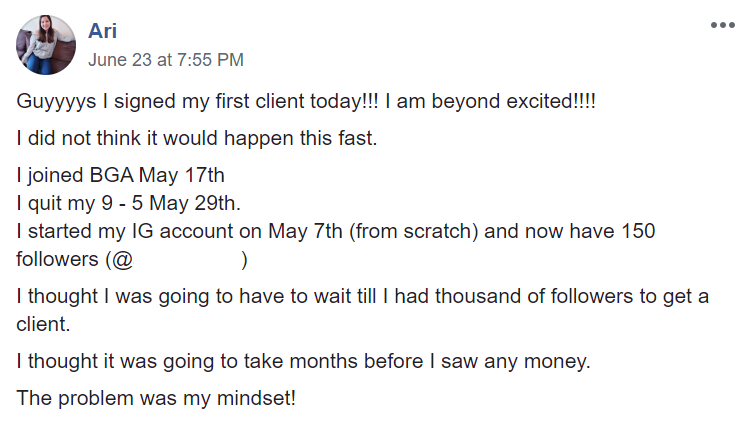This screenshot has width=755, height=428.
Task: Click the word followers before the @ sign
Action: coord(57,259)
